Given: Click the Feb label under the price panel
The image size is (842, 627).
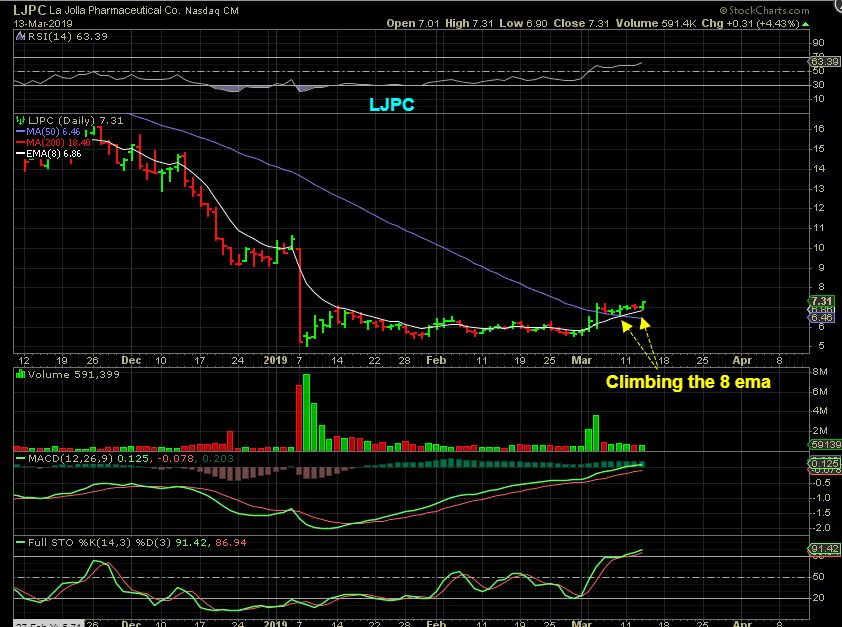Looking at the screenshot, I should click(436, 360).
